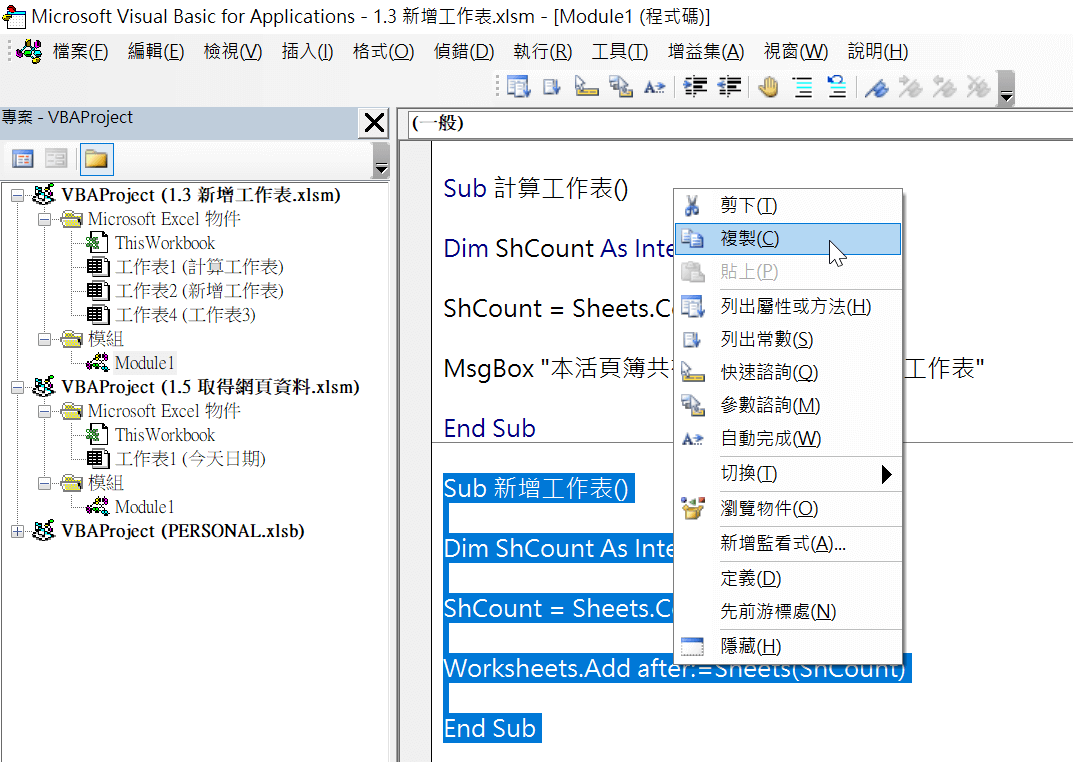Image resolution: width=1073 pixels, height=762 pixels.
Task: Select 工作表4 (工作表3) in project tree
Action: pyautogui.click(x=185, y=315)
